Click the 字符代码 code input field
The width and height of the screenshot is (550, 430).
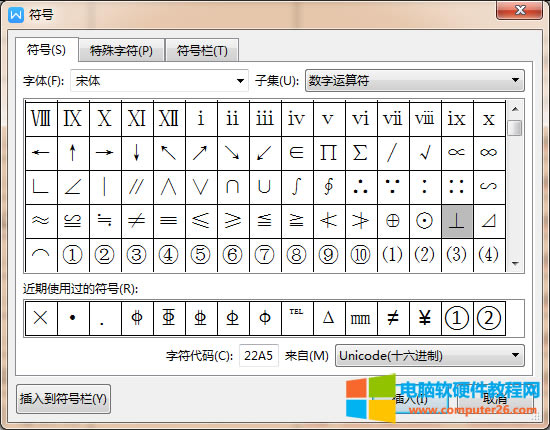click(259, 356)
